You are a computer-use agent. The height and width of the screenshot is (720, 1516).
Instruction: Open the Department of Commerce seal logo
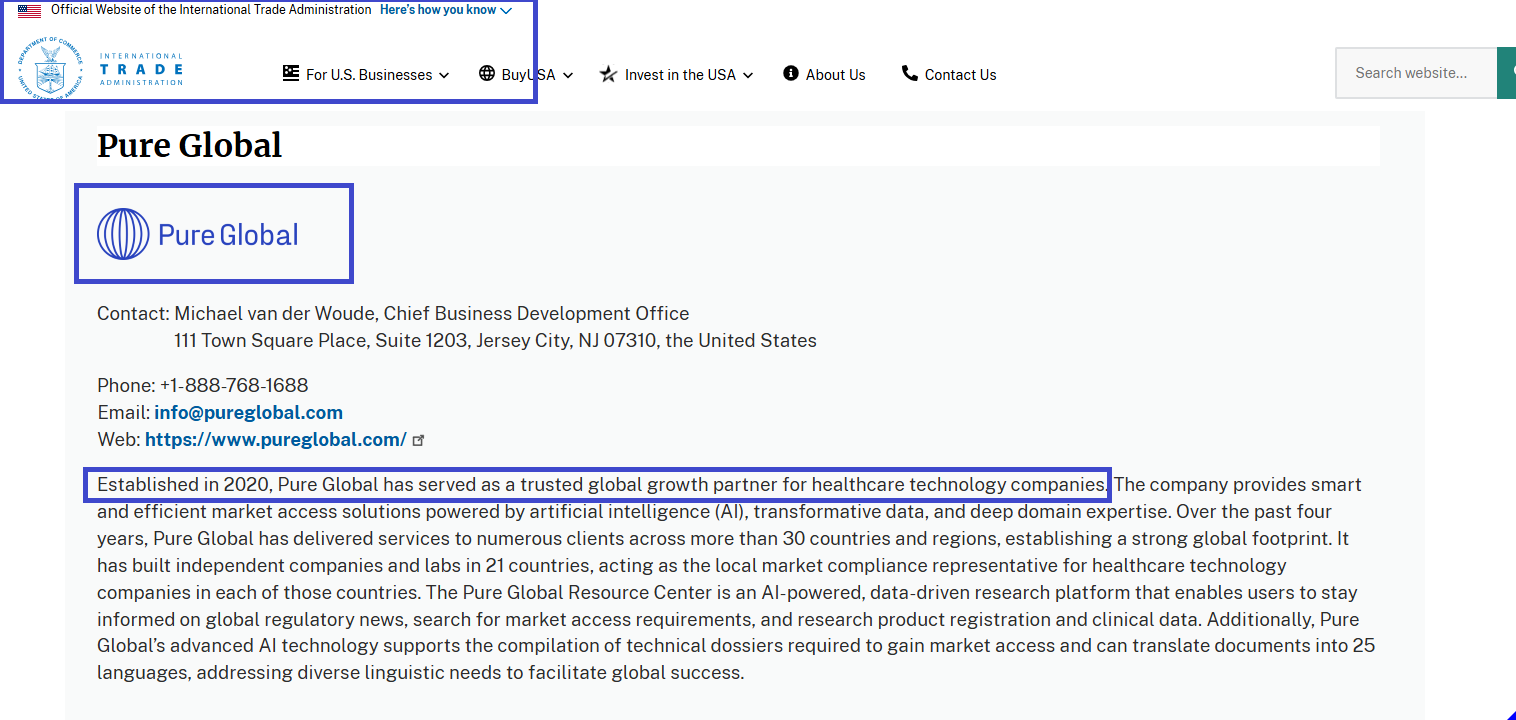click(50, 69)
